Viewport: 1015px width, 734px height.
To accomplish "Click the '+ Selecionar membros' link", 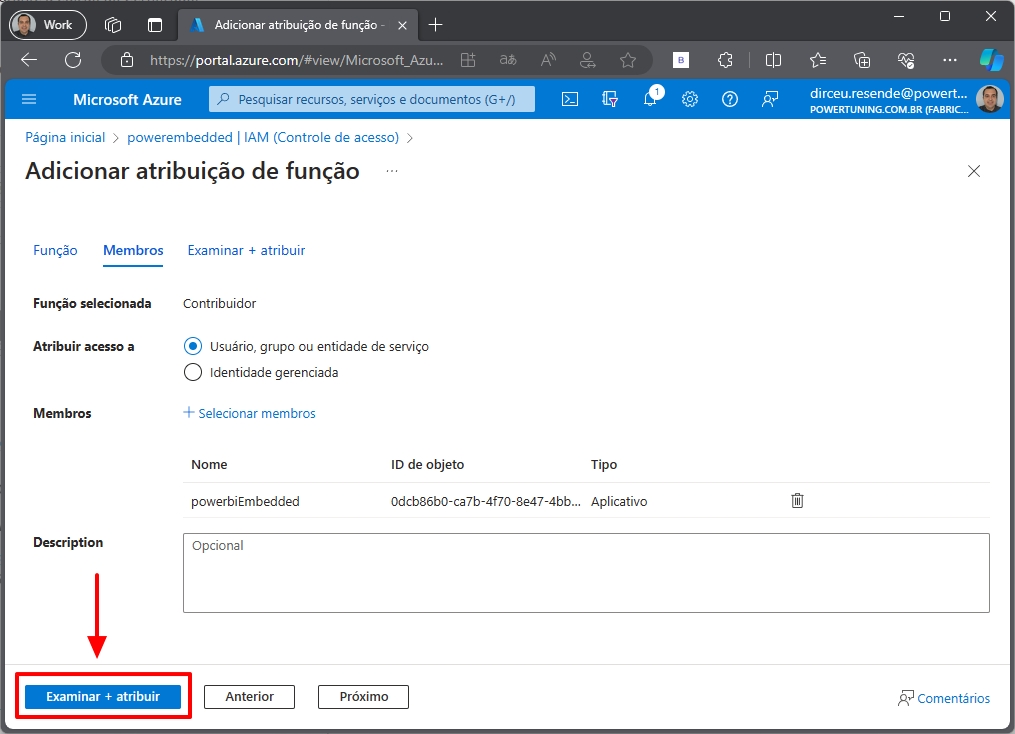I will pyautogui.click(x=250, y=413).
